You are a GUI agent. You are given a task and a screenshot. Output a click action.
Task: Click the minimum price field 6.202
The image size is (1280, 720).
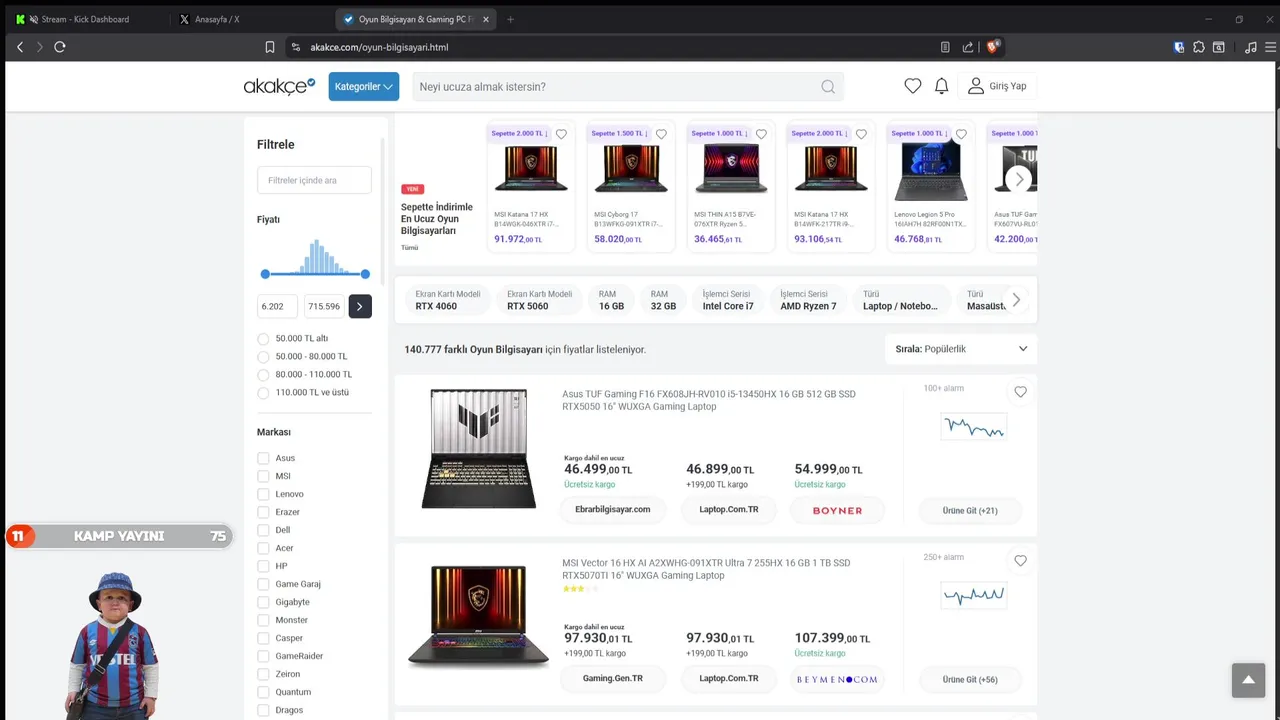(277, 306)
